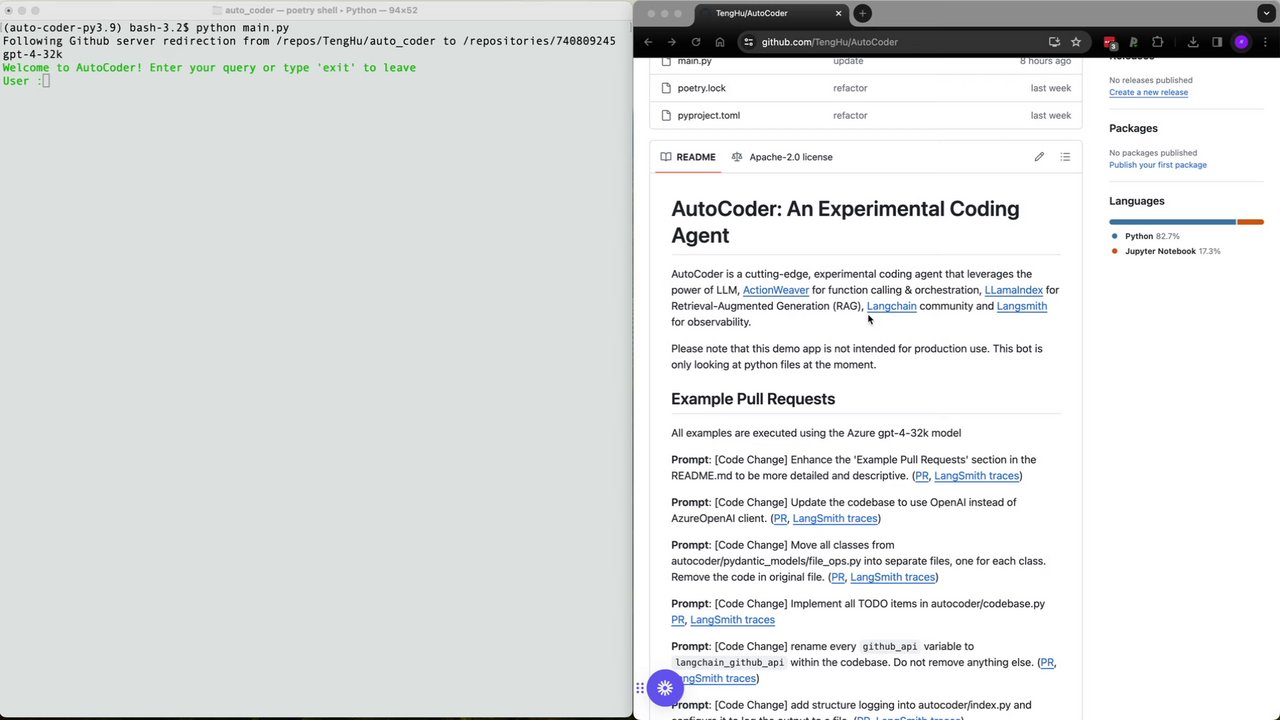The width and height of the screenshot is (1280, 720).
Task: Open PR link for README enhancement prompt
Action: point(922,476)
